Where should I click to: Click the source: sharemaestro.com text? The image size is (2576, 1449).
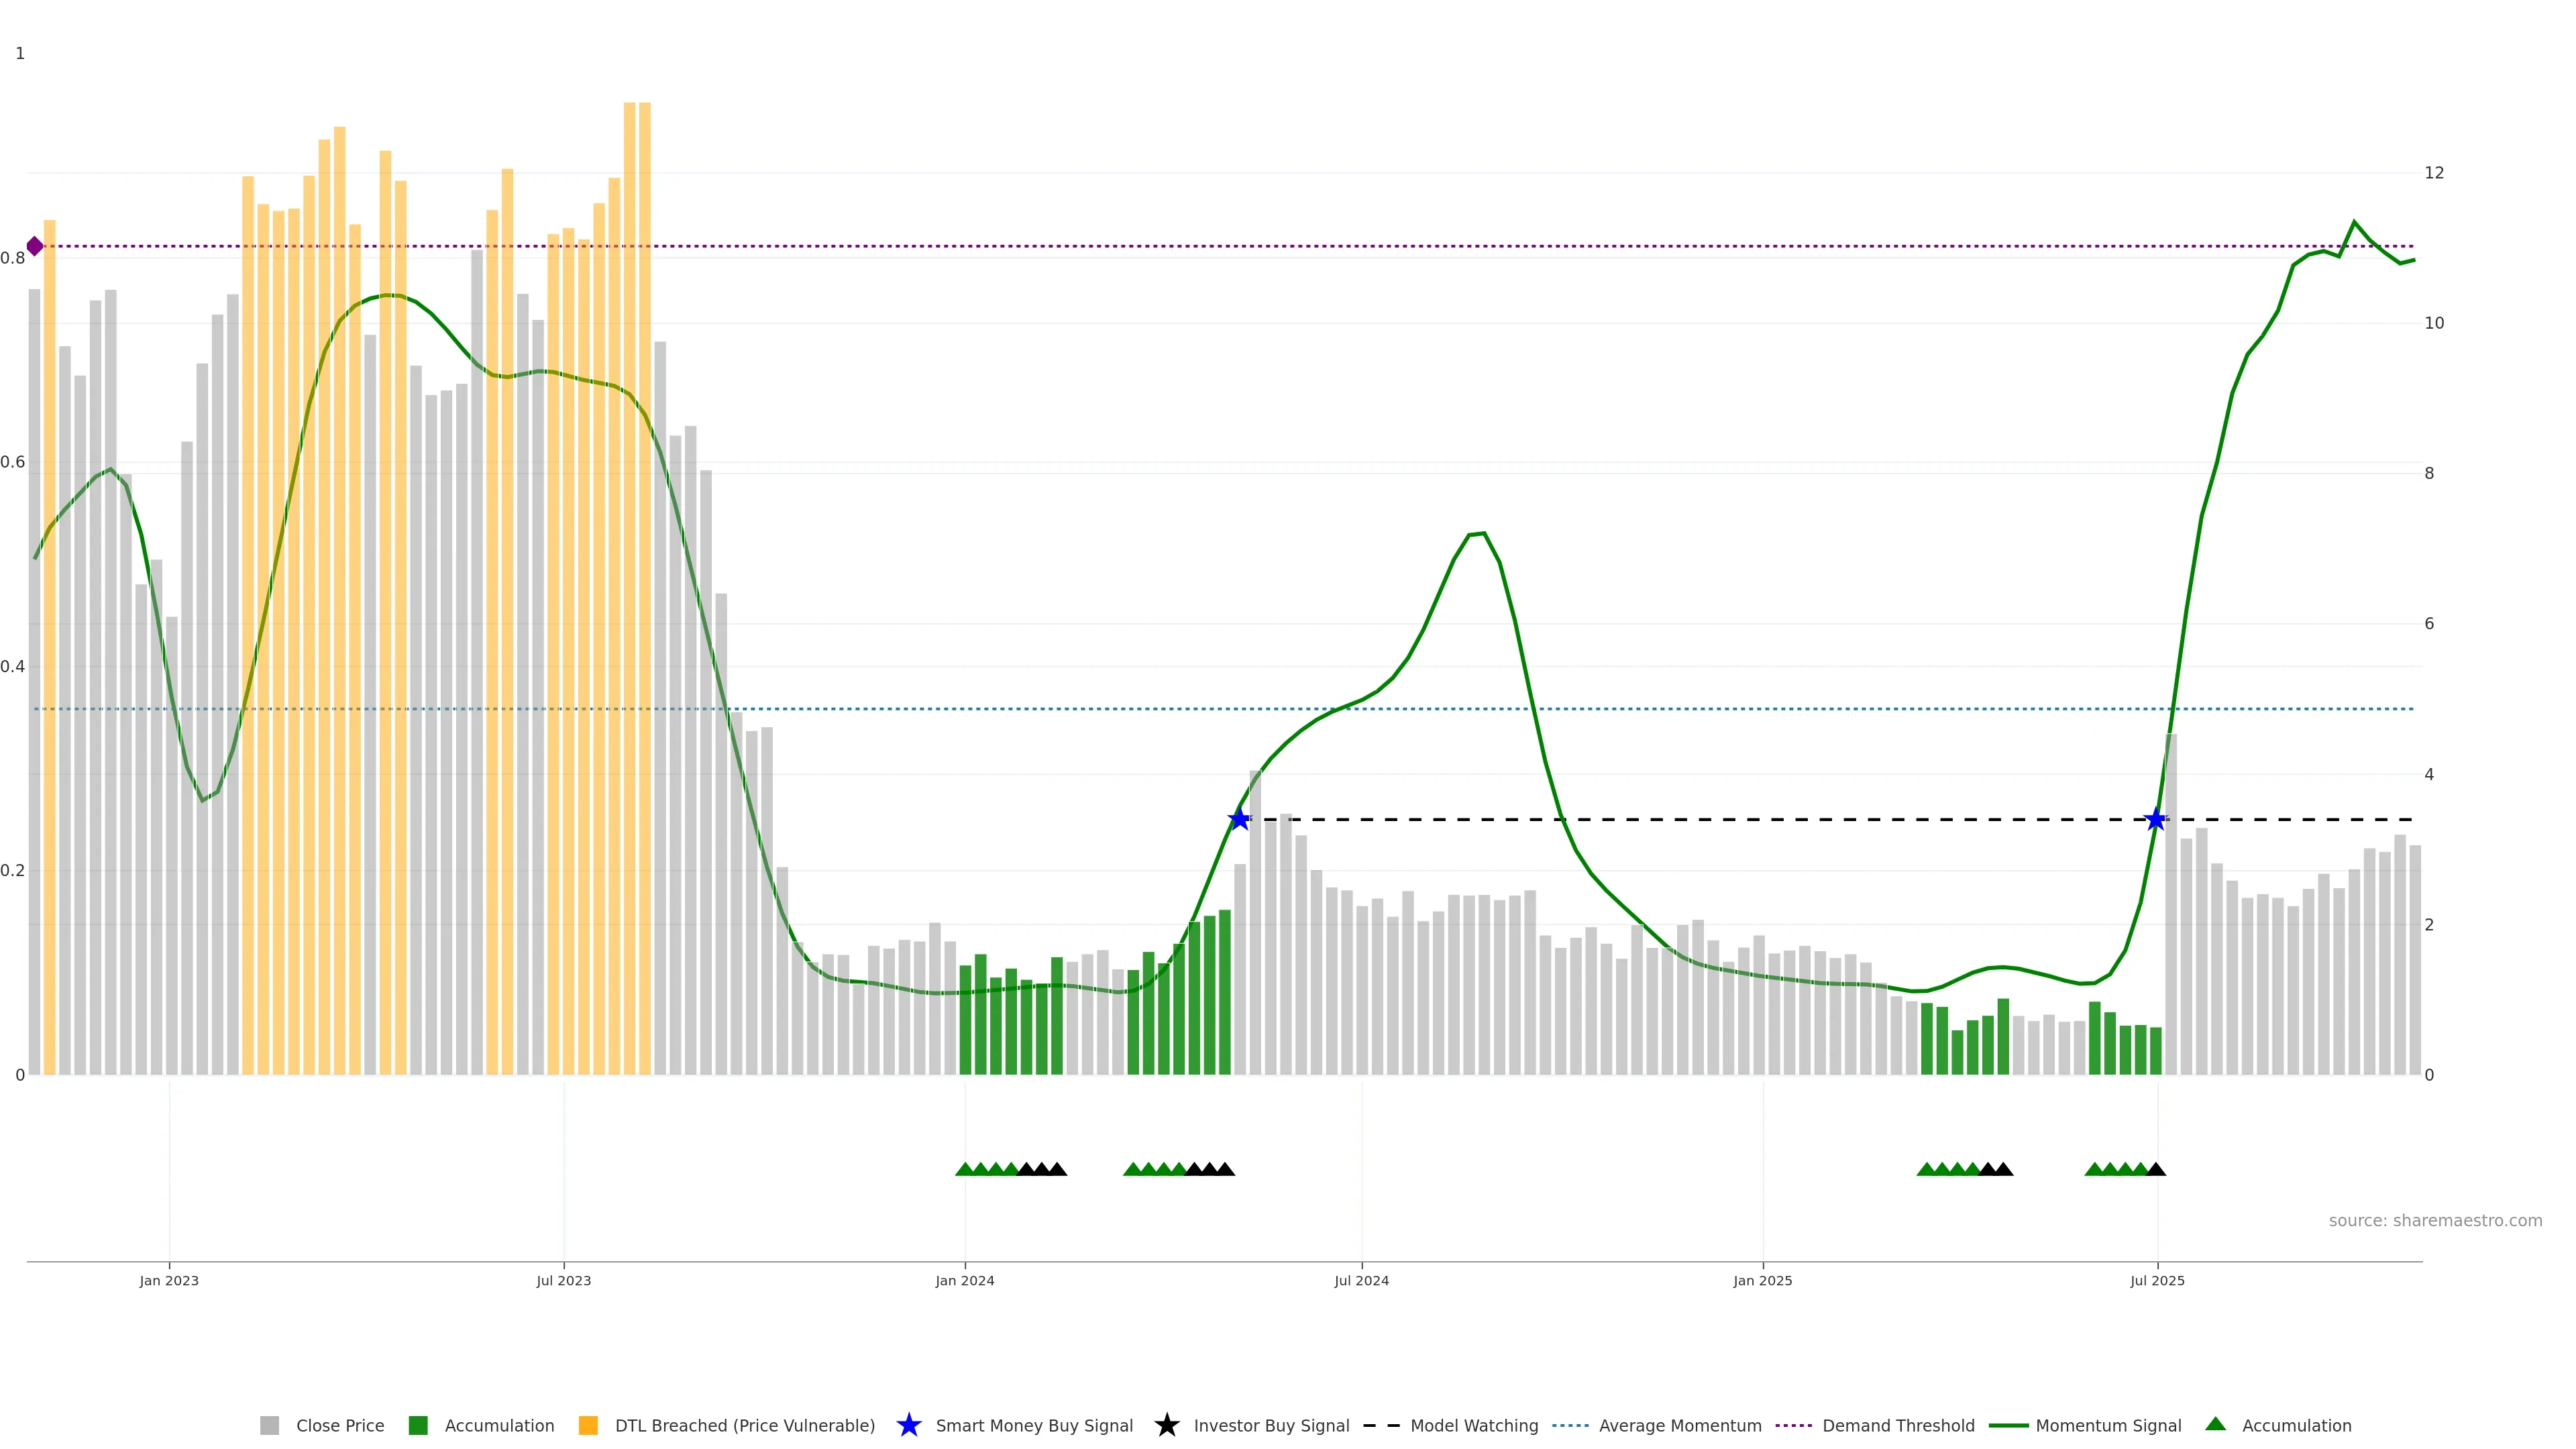tap(2435, 1220)
